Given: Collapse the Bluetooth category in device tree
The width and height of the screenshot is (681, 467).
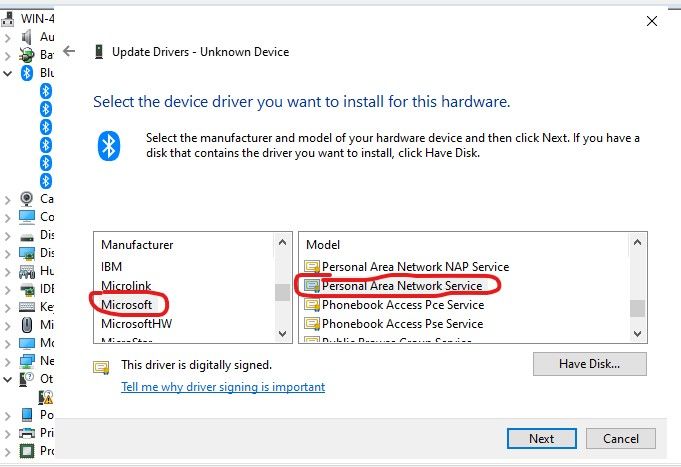Looking at the screenshot, I should point(8,73).
